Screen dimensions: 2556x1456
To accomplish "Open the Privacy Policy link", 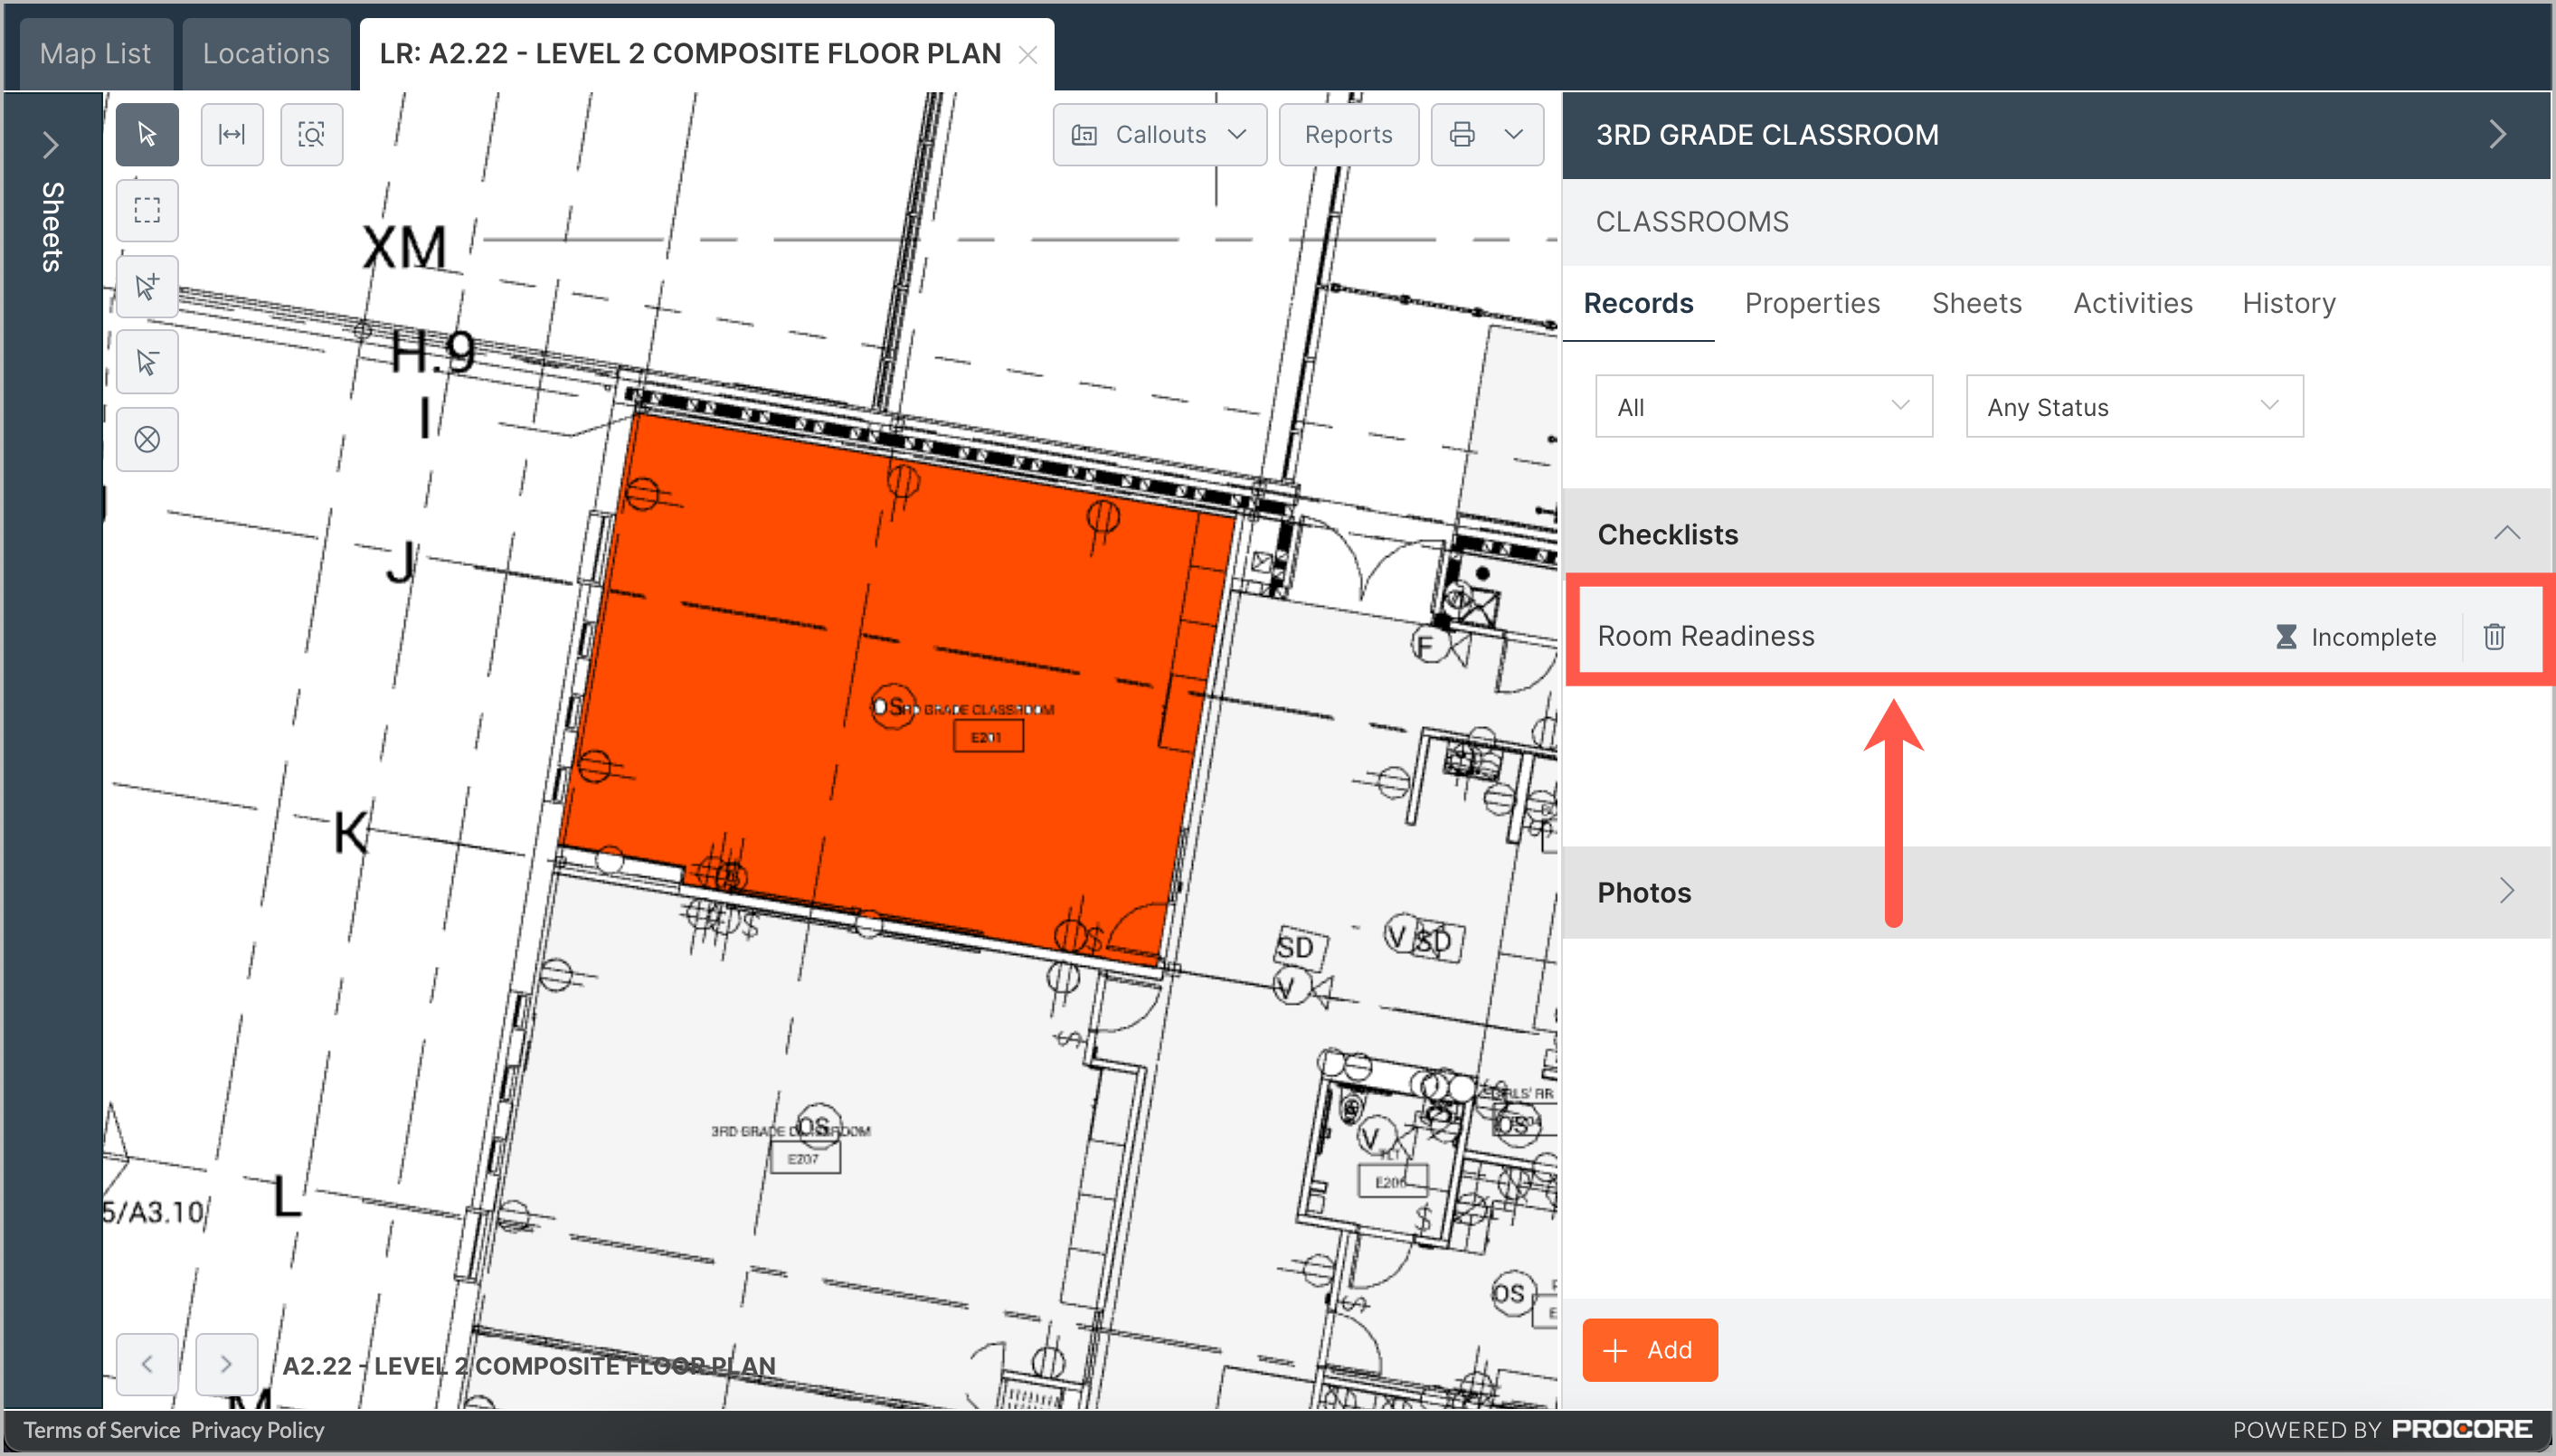I will pos(256,1429).
